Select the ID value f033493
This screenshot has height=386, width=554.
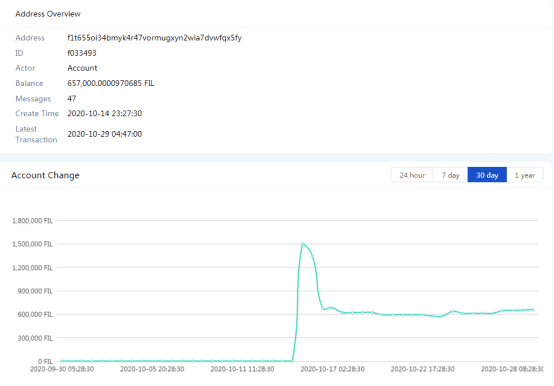(82, 53)
